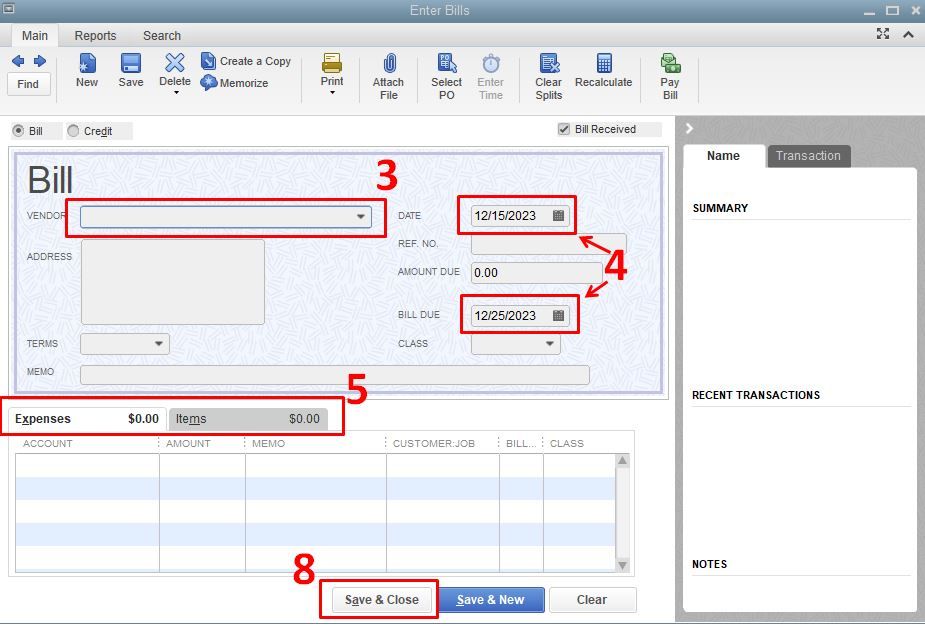Click the Attach File paperclip icon
Image resolution: width=925 pixels, height=626 pixels.
click(x=389, y=63)
